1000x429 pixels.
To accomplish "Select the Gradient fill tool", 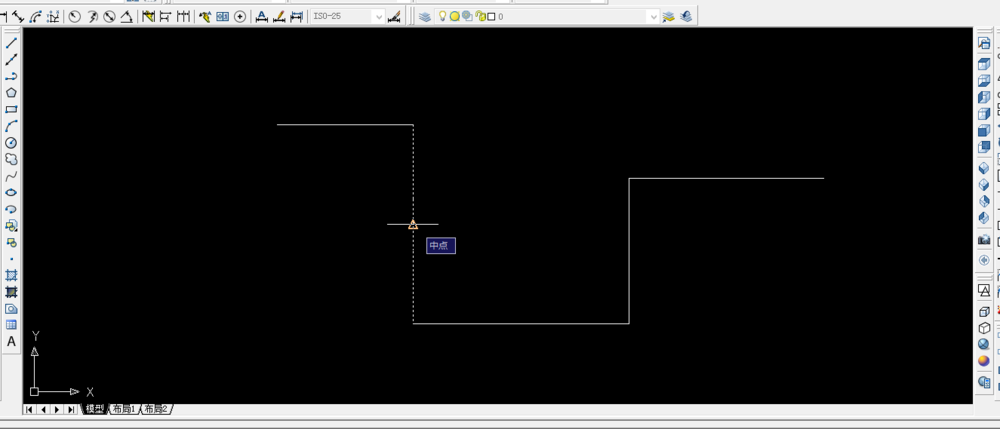I will click(11, 292).
